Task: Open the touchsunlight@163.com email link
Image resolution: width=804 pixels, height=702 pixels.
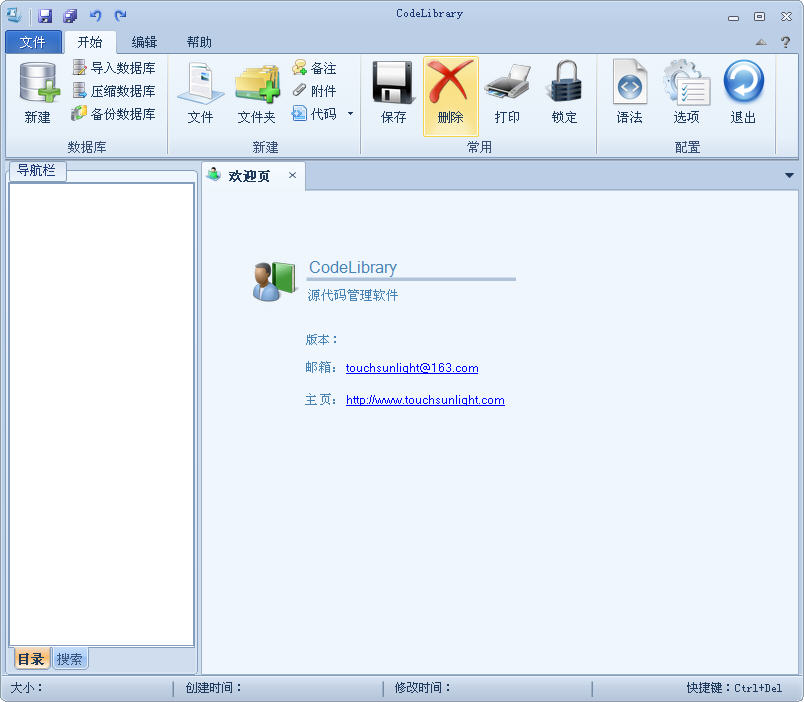Action: point(412,368)
